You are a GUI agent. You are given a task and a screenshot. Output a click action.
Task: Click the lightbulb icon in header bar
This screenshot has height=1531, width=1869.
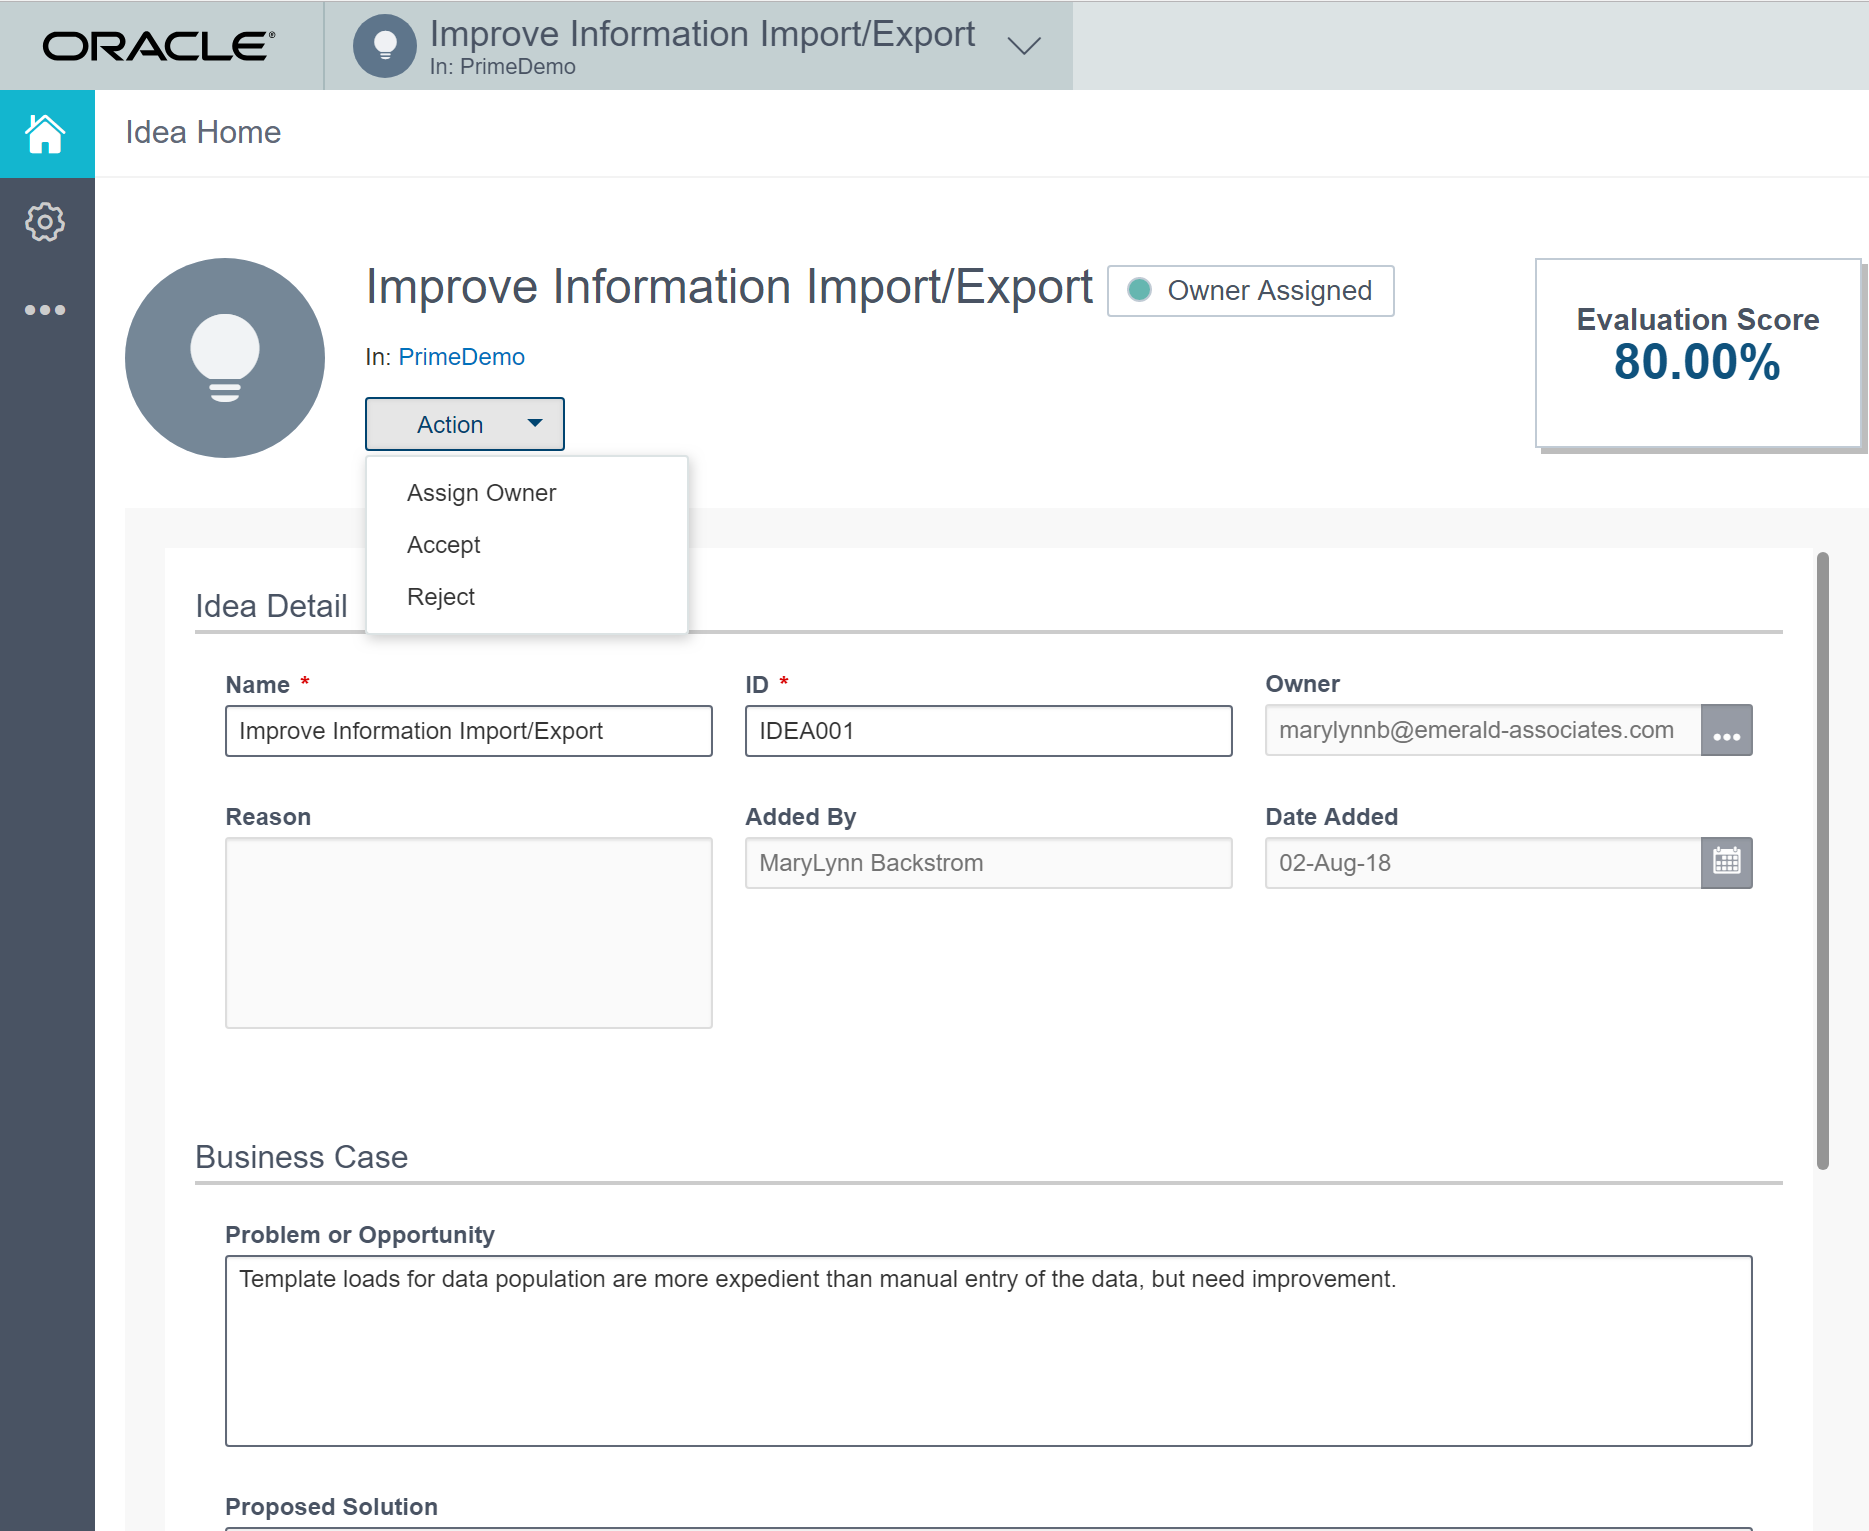(x=385, y=46)
